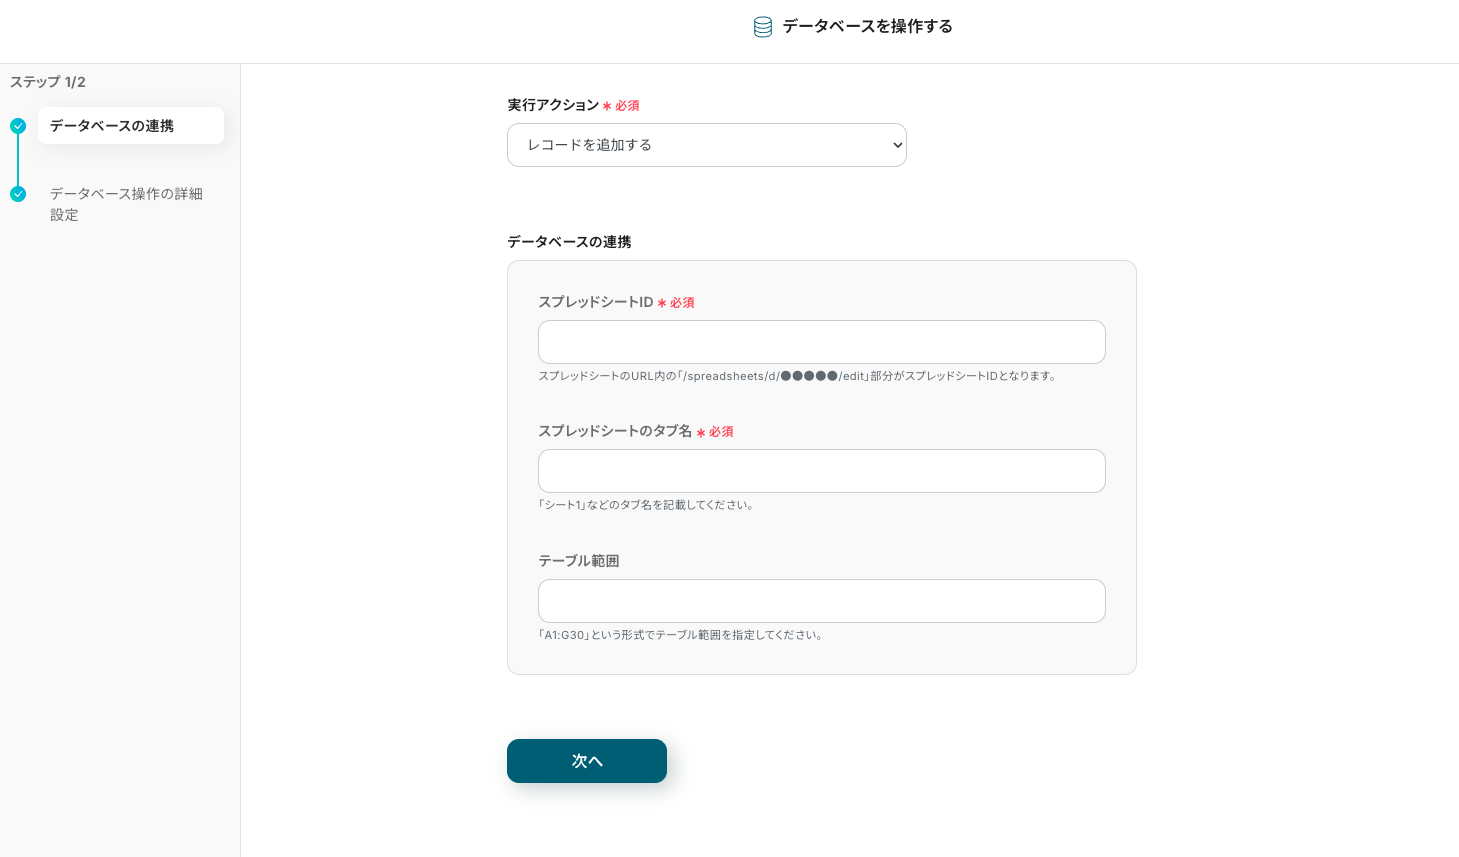1459x857 pixels.
Task: Click the テーブル範囲 input field
Action: (x=821, y=601)
